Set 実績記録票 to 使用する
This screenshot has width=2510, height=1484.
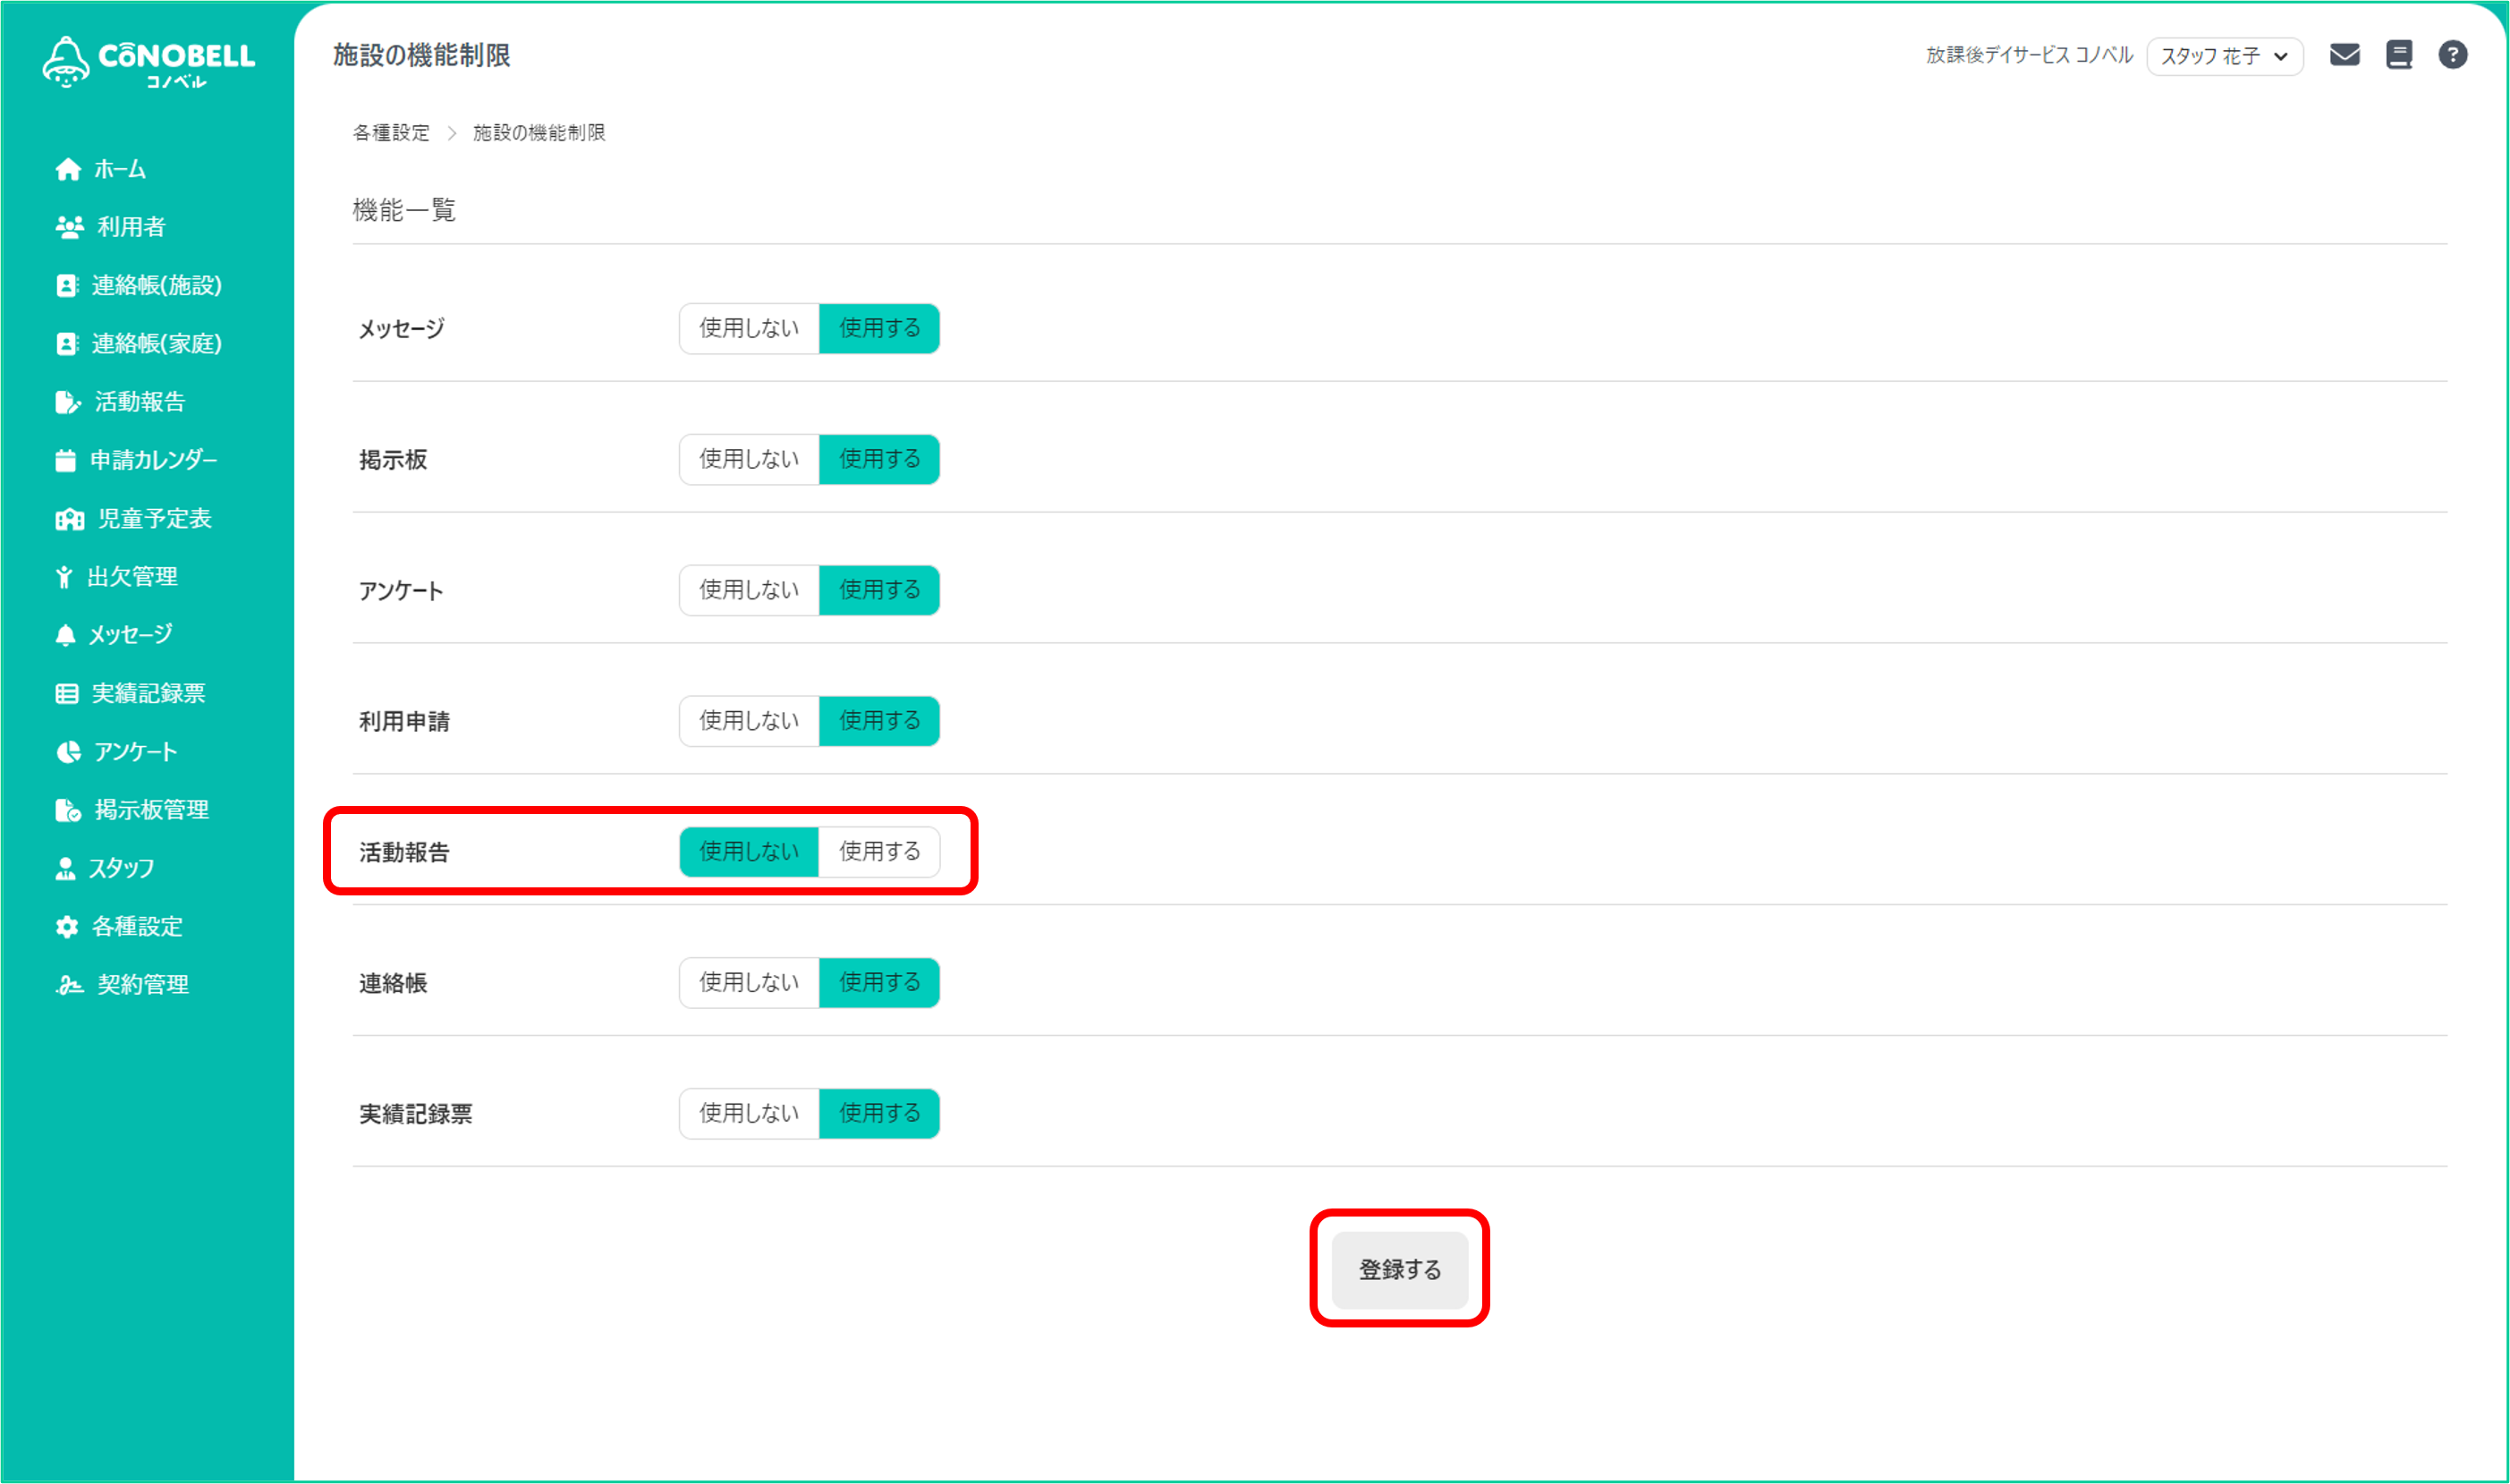tap(879, 1114)
